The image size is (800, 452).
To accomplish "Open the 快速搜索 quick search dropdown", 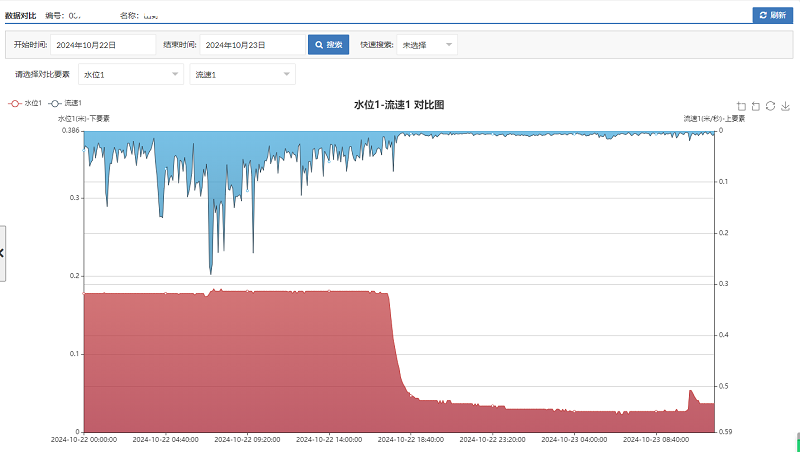I will point(427,45).
